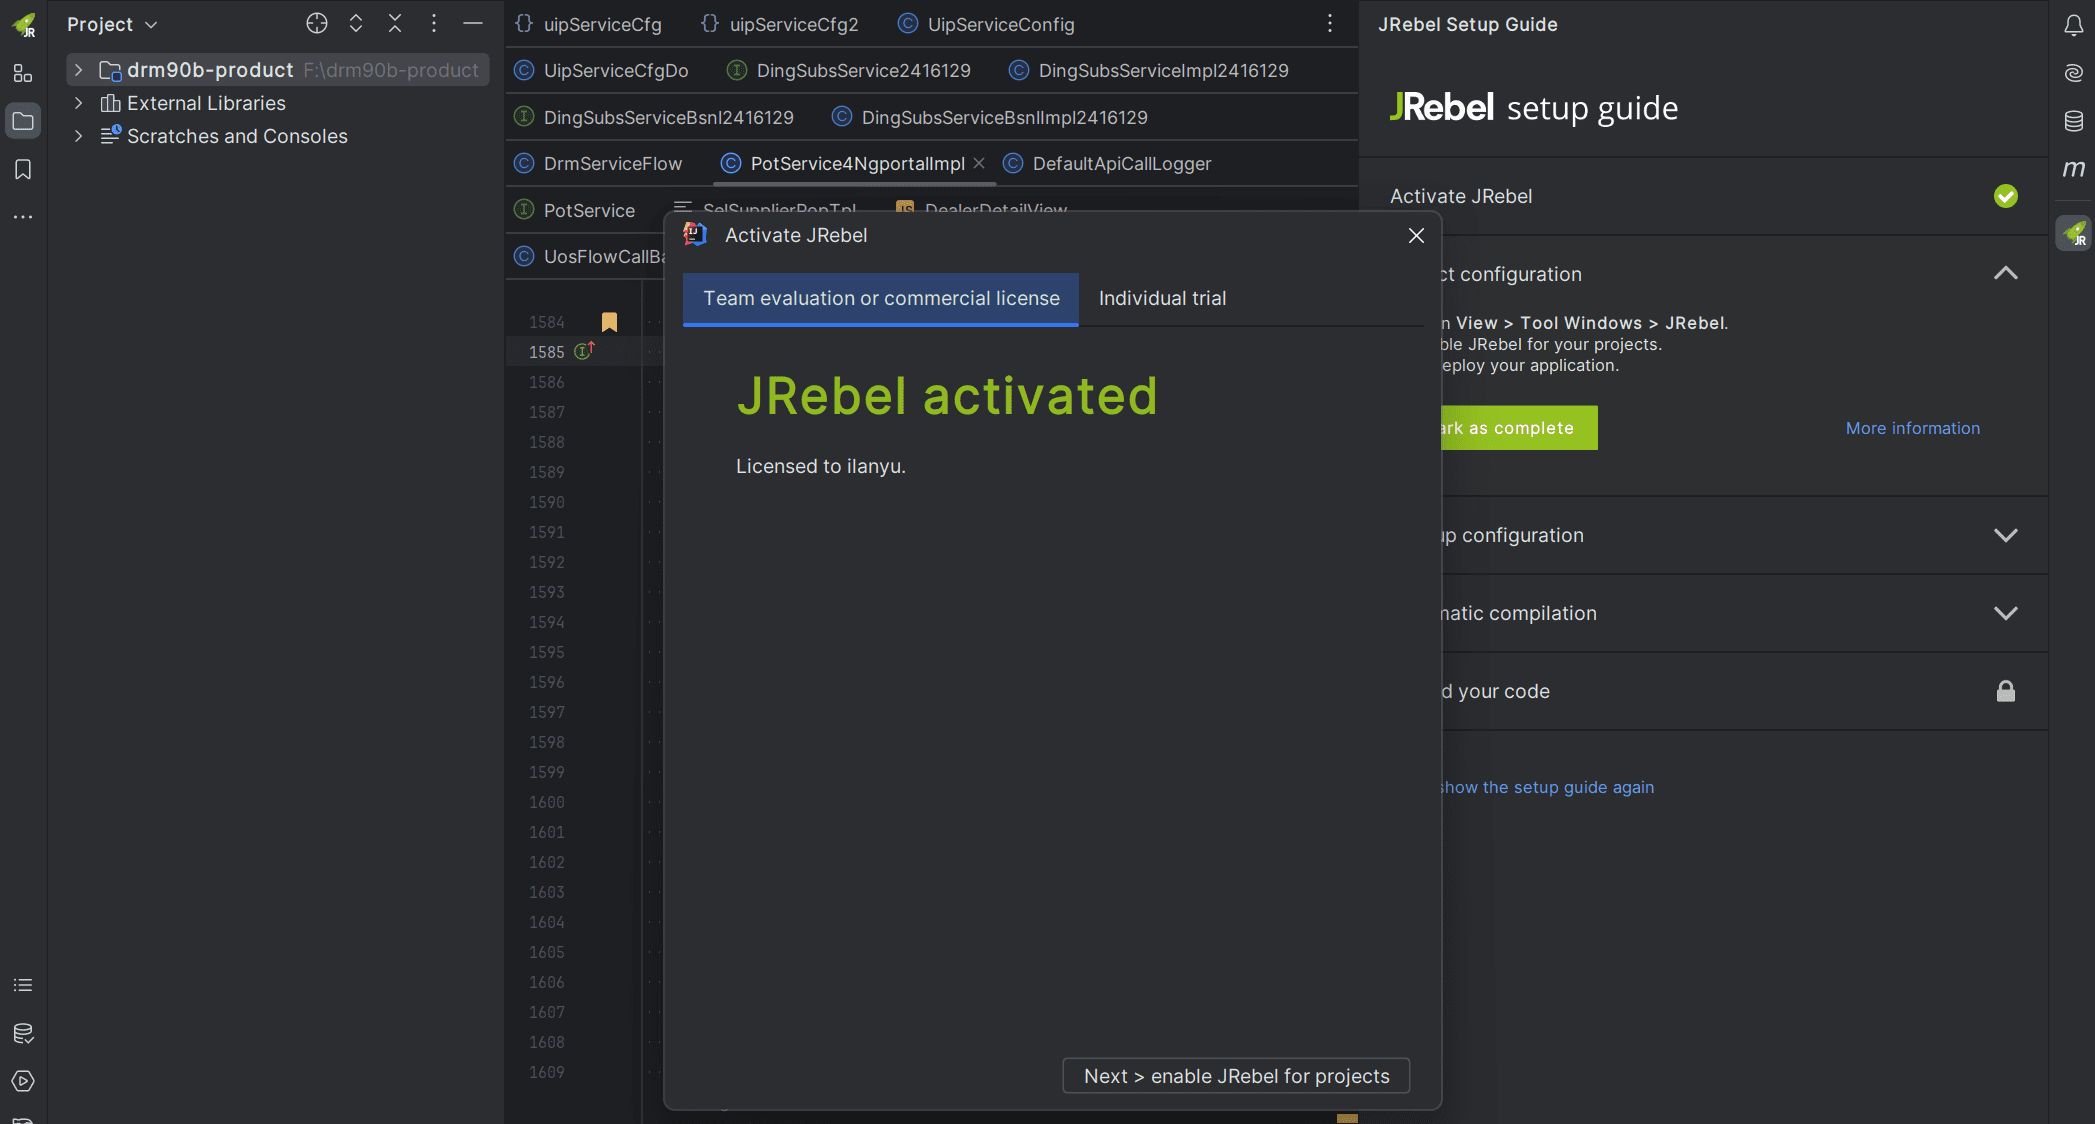Open the JRebel tool window on right sidebar
The width and height of the screenshot is (2095, 1124).
pos(2074,233)
